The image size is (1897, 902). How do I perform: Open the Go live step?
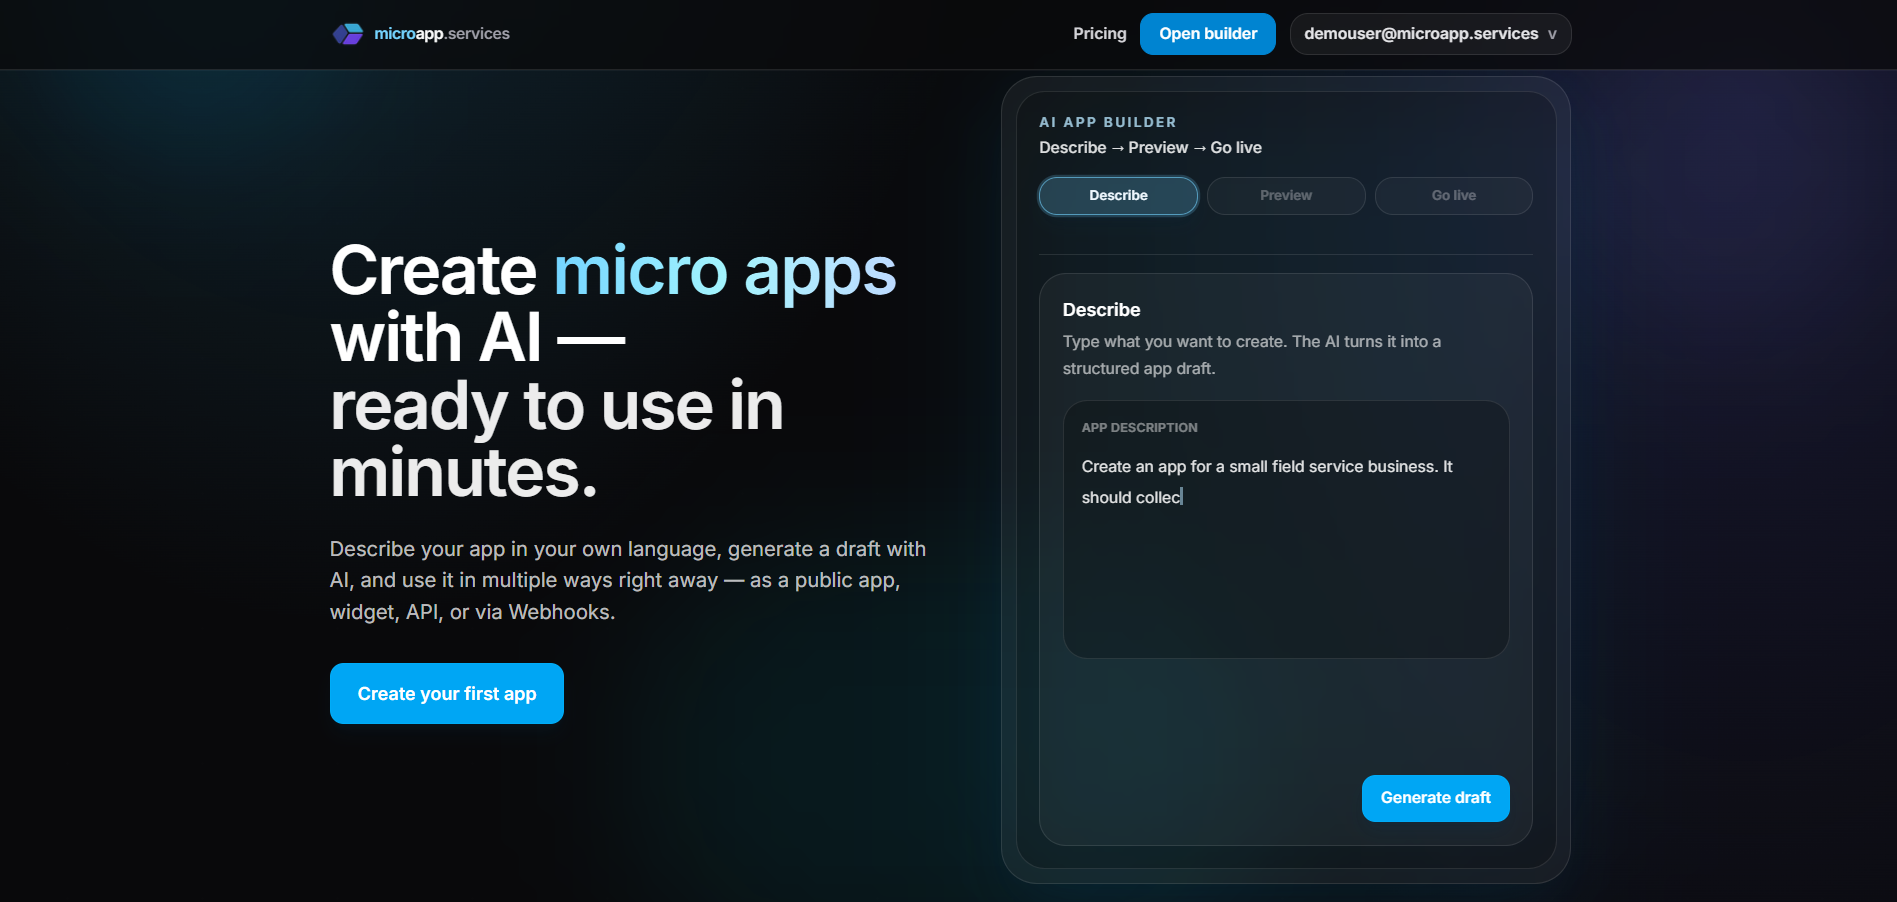click(x=1453, y=195)
